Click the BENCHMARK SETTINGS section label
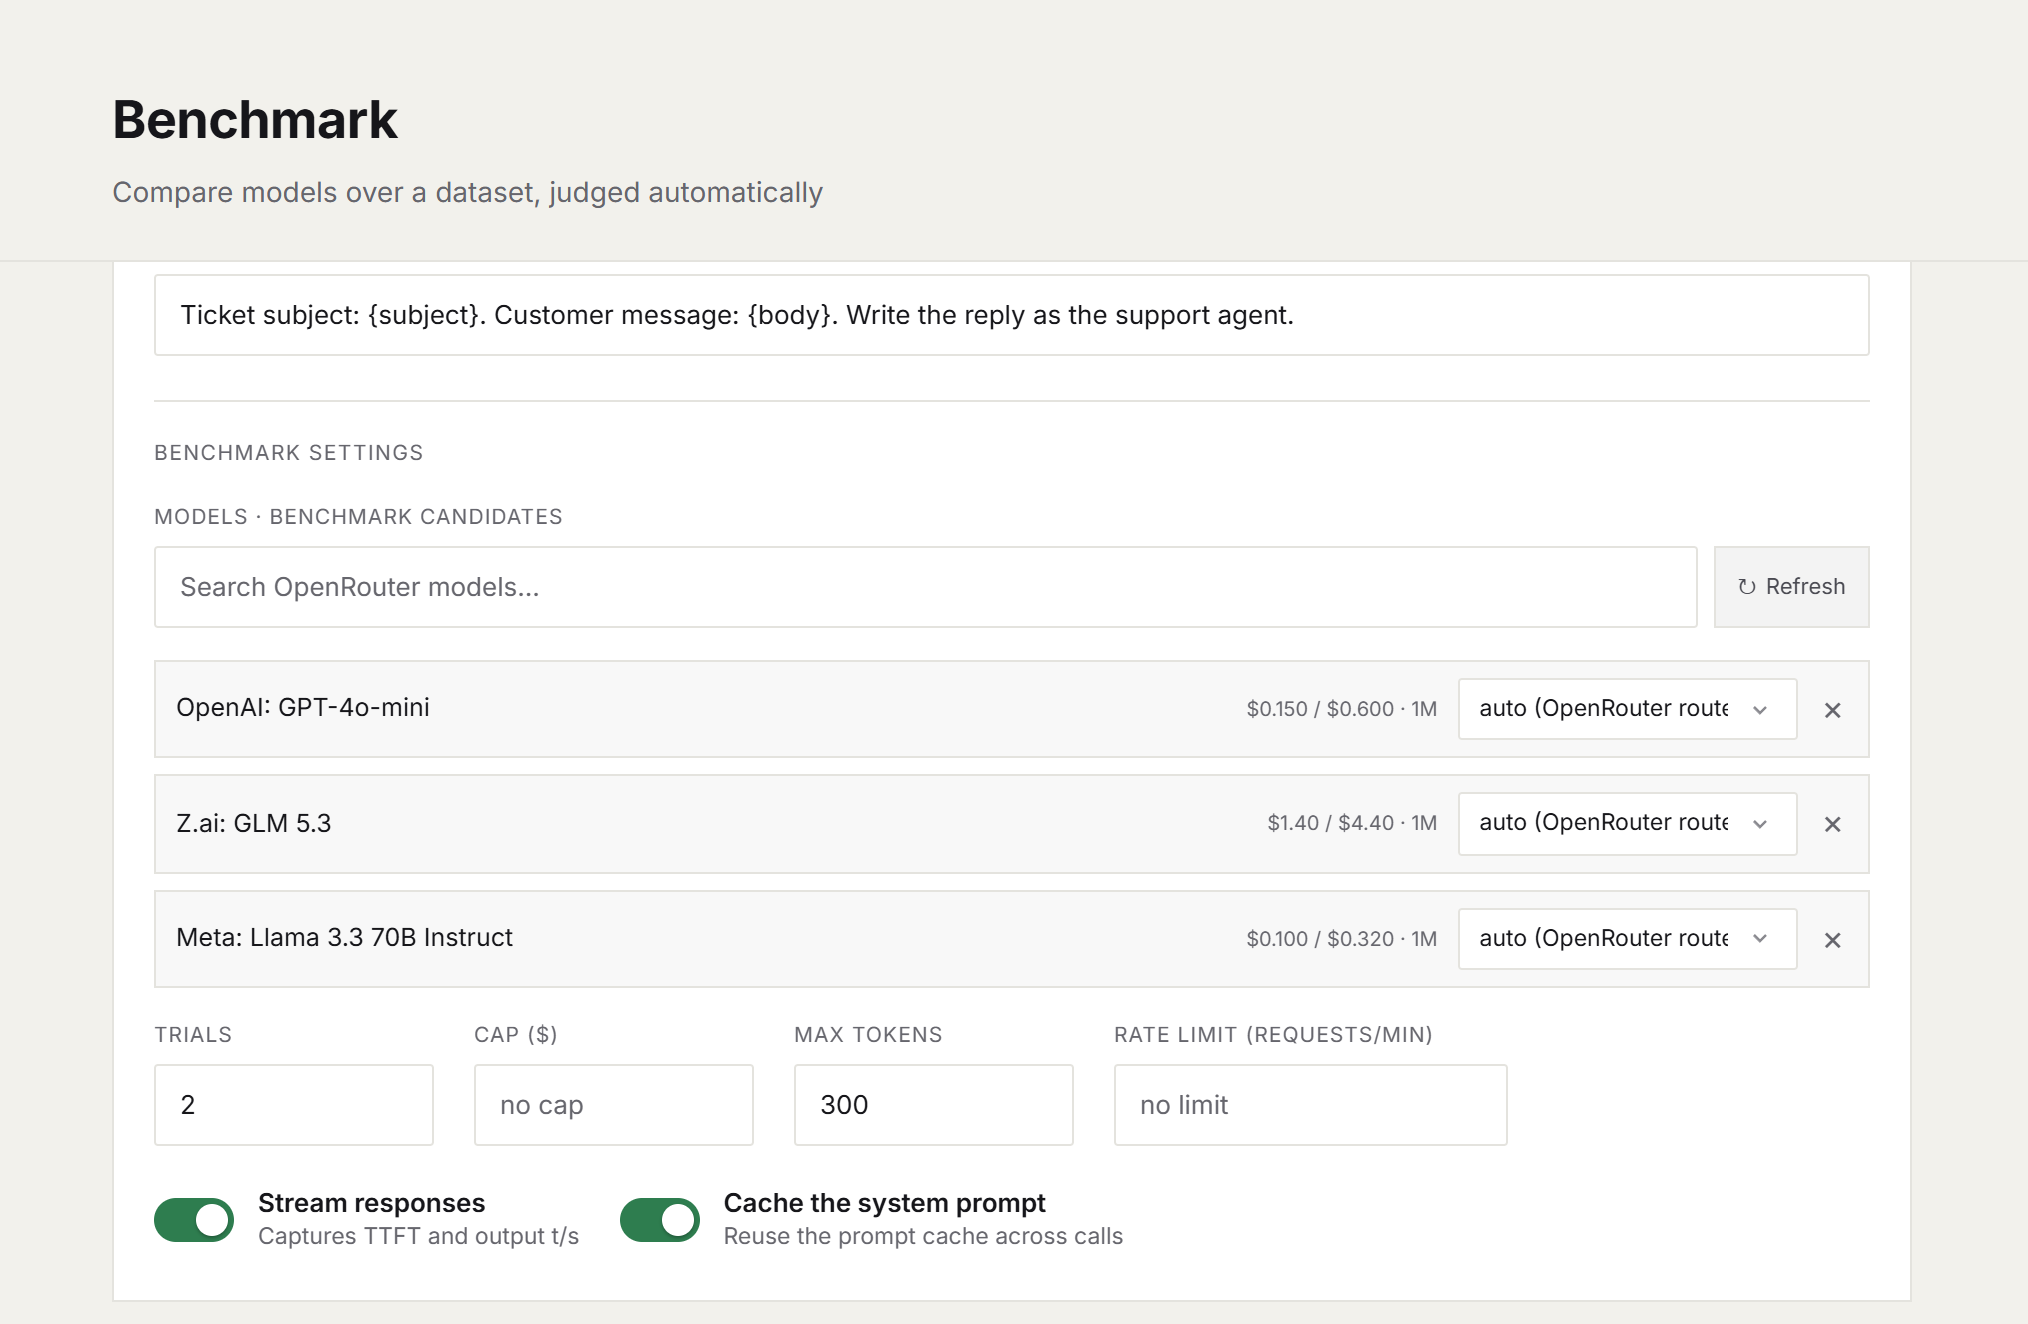Image resolution: width=2028 pixels, height=1324 pixels. (289, 453)
